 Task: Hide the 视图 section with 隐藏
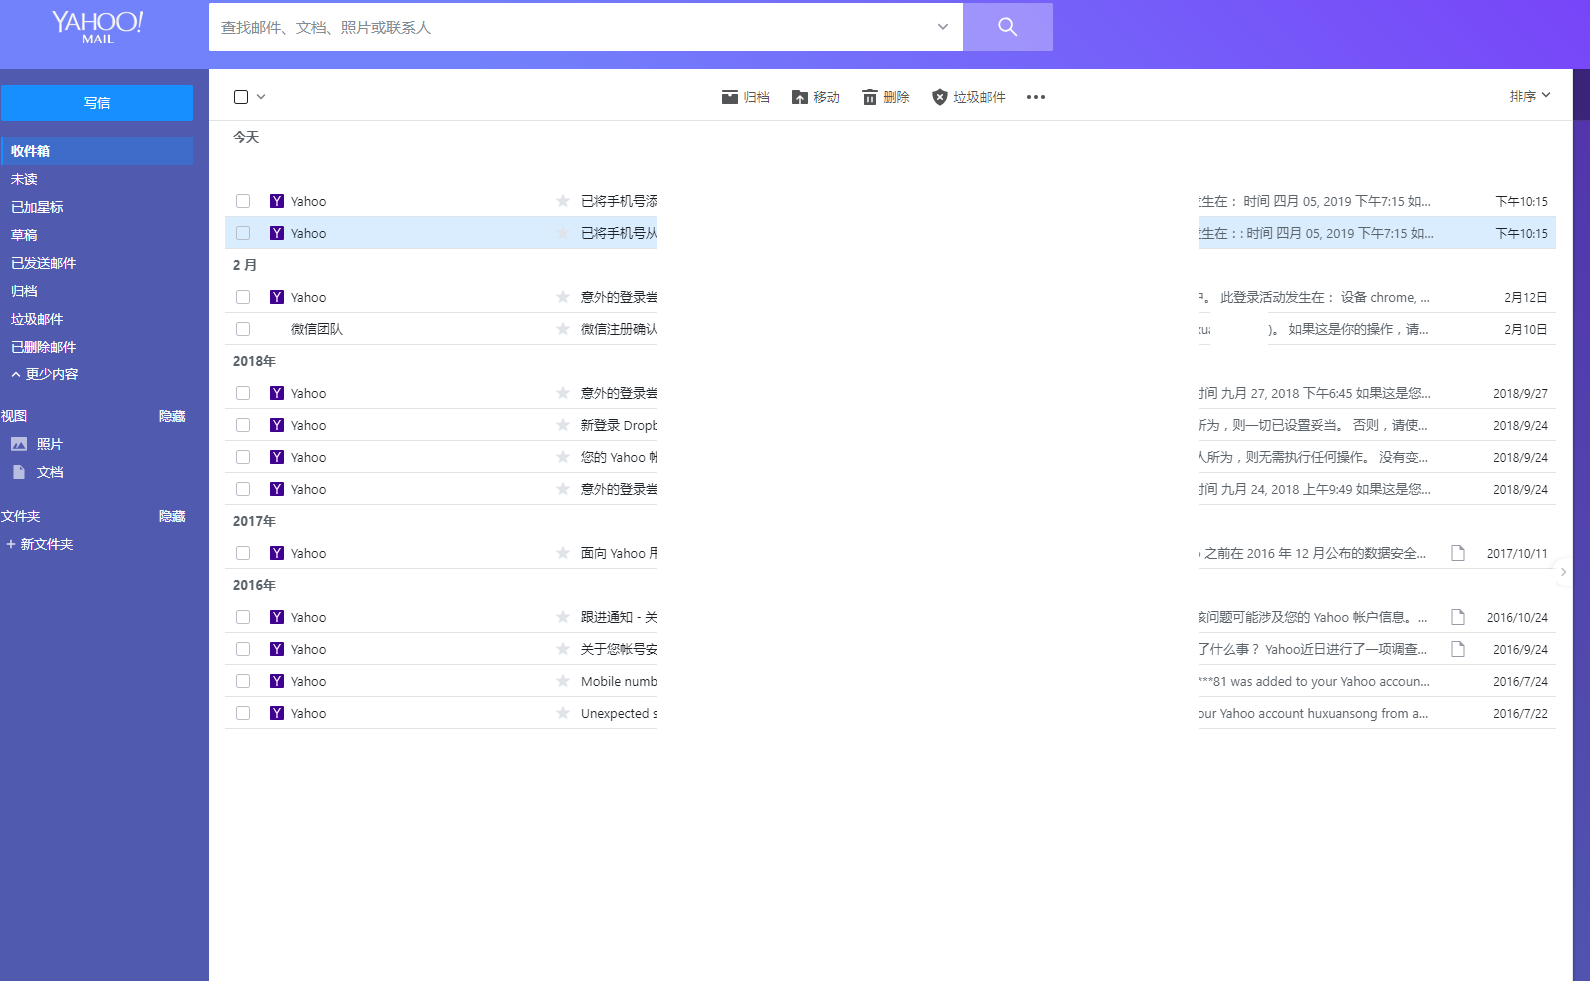172,416
